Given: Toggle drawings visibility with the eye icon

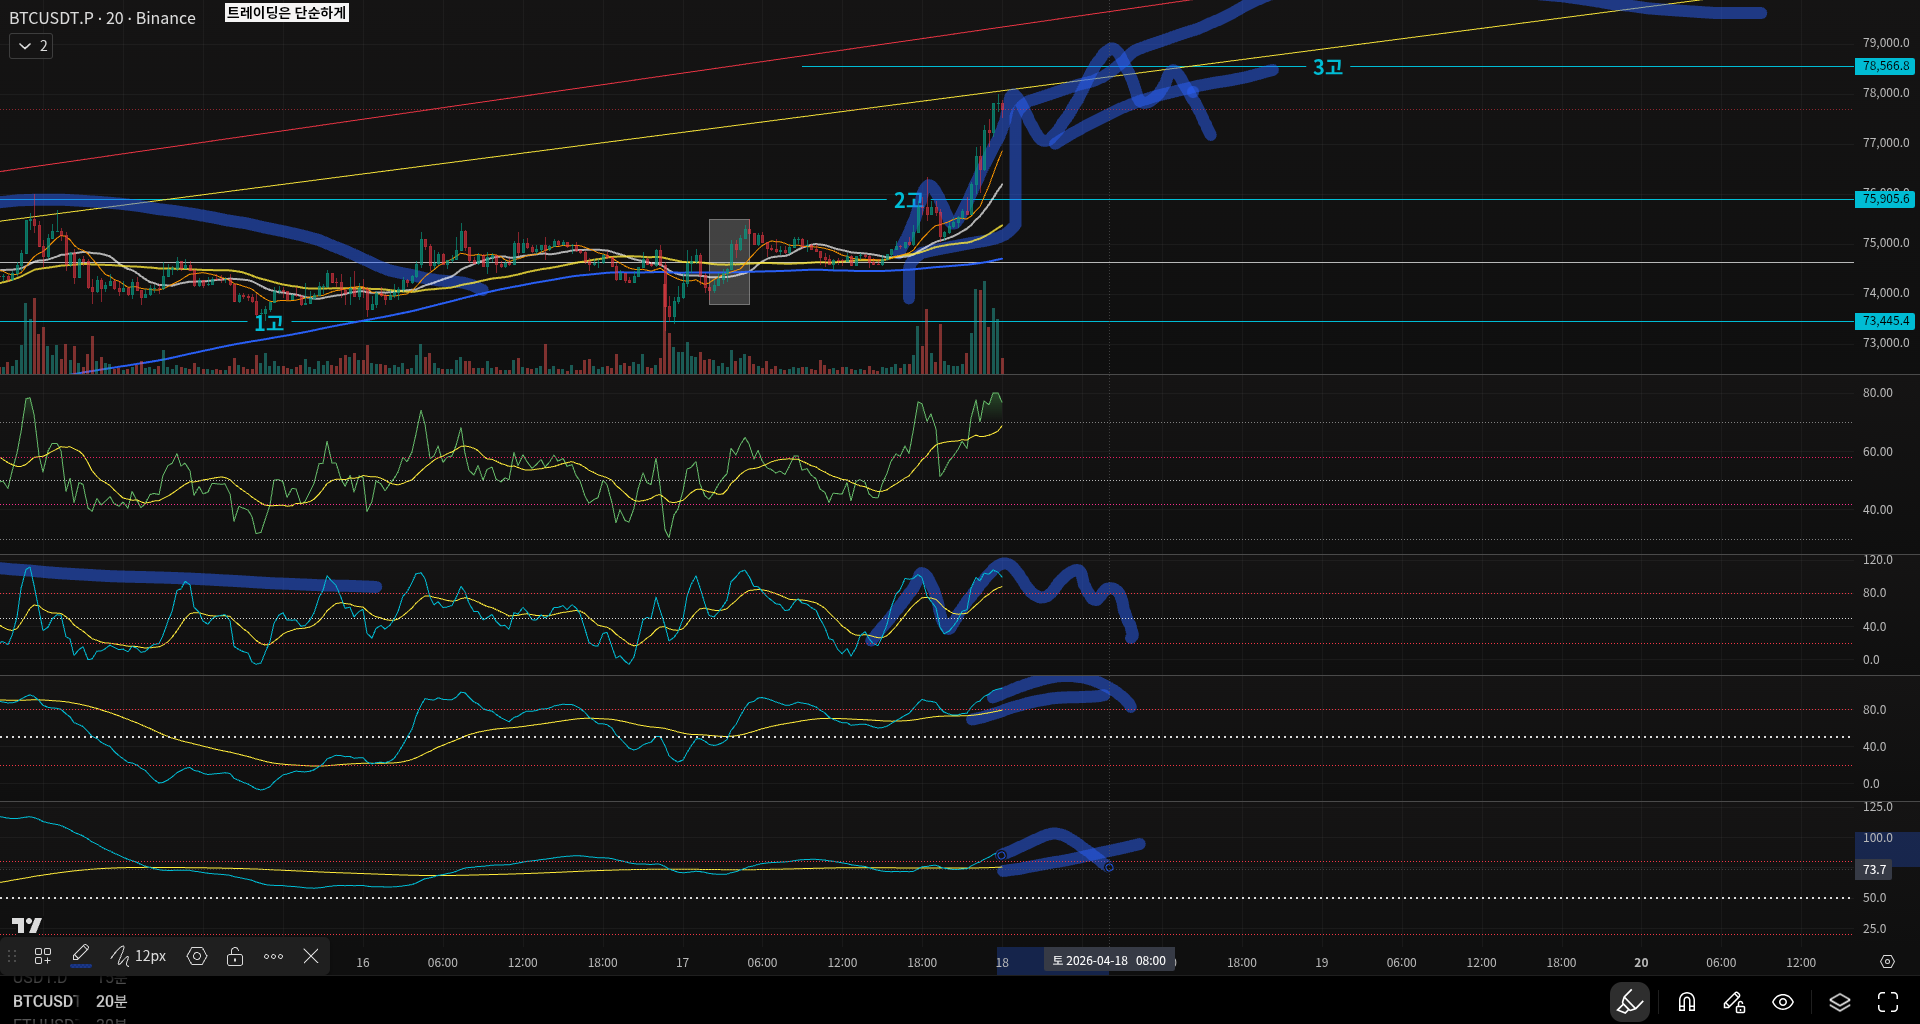Looking at the screenshot, I should (x=1783, y=1002).
